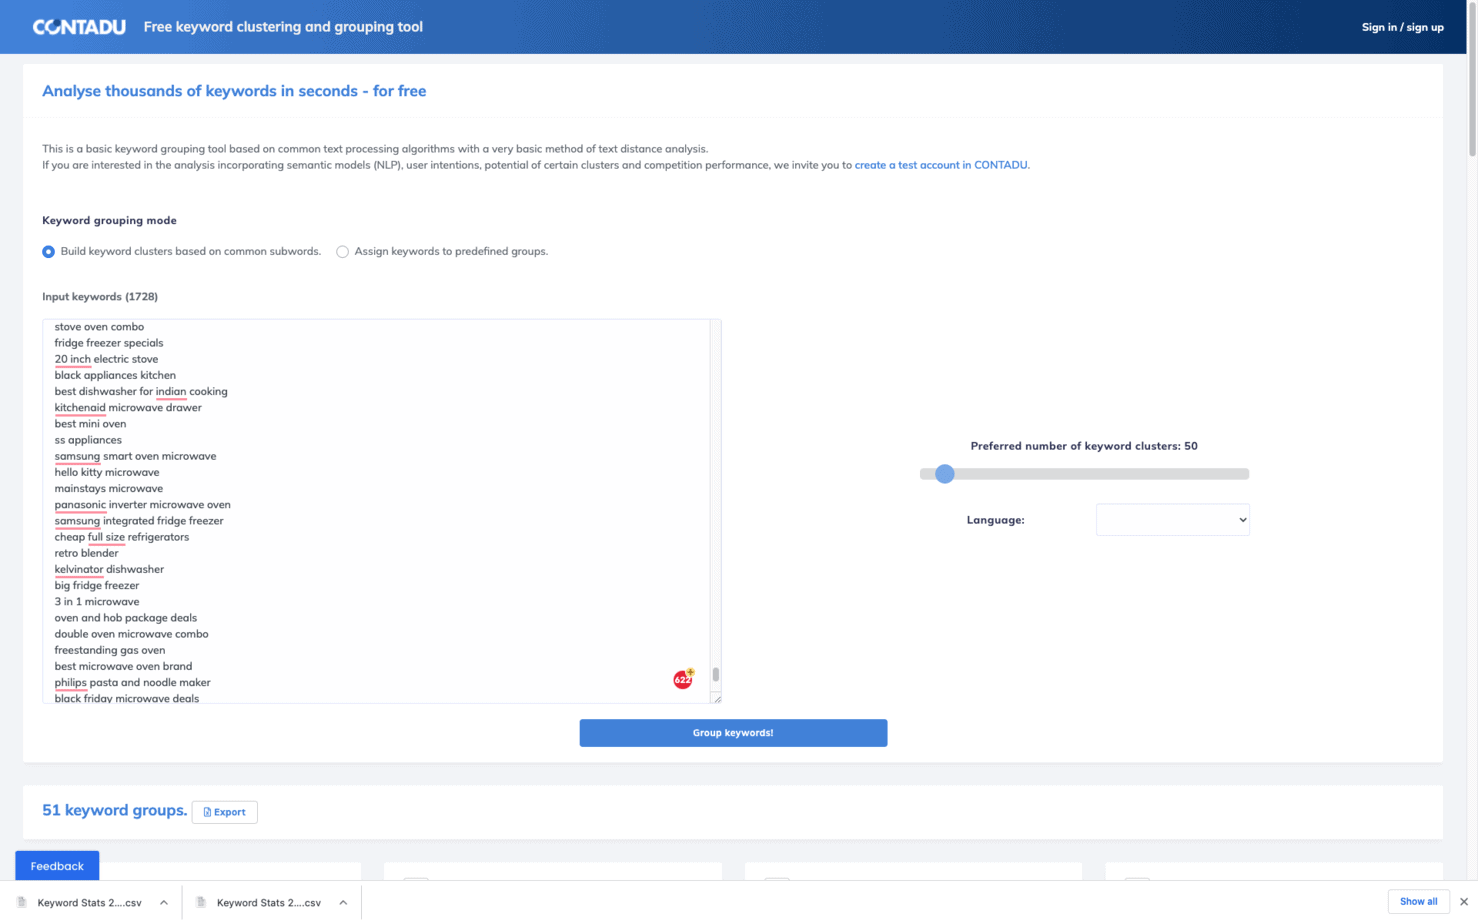This screenshot has height=924, width=1478.
Task: Click the document icon inside the Export button
Action: click(x=207, y=811)
